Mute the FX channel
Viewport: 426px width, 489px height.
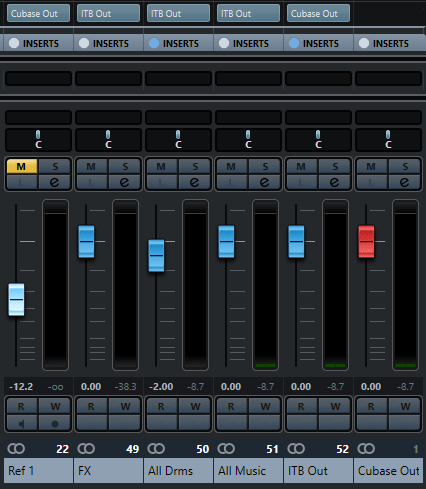92,166
